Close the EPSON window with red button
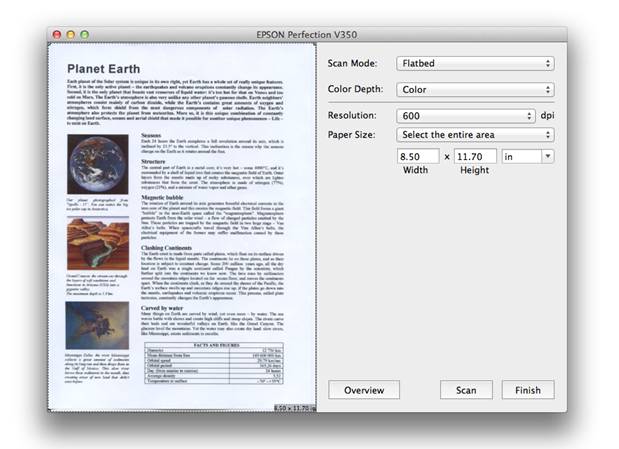The height and width of the screenshot is (449, 619). click(x=57, y=34)
